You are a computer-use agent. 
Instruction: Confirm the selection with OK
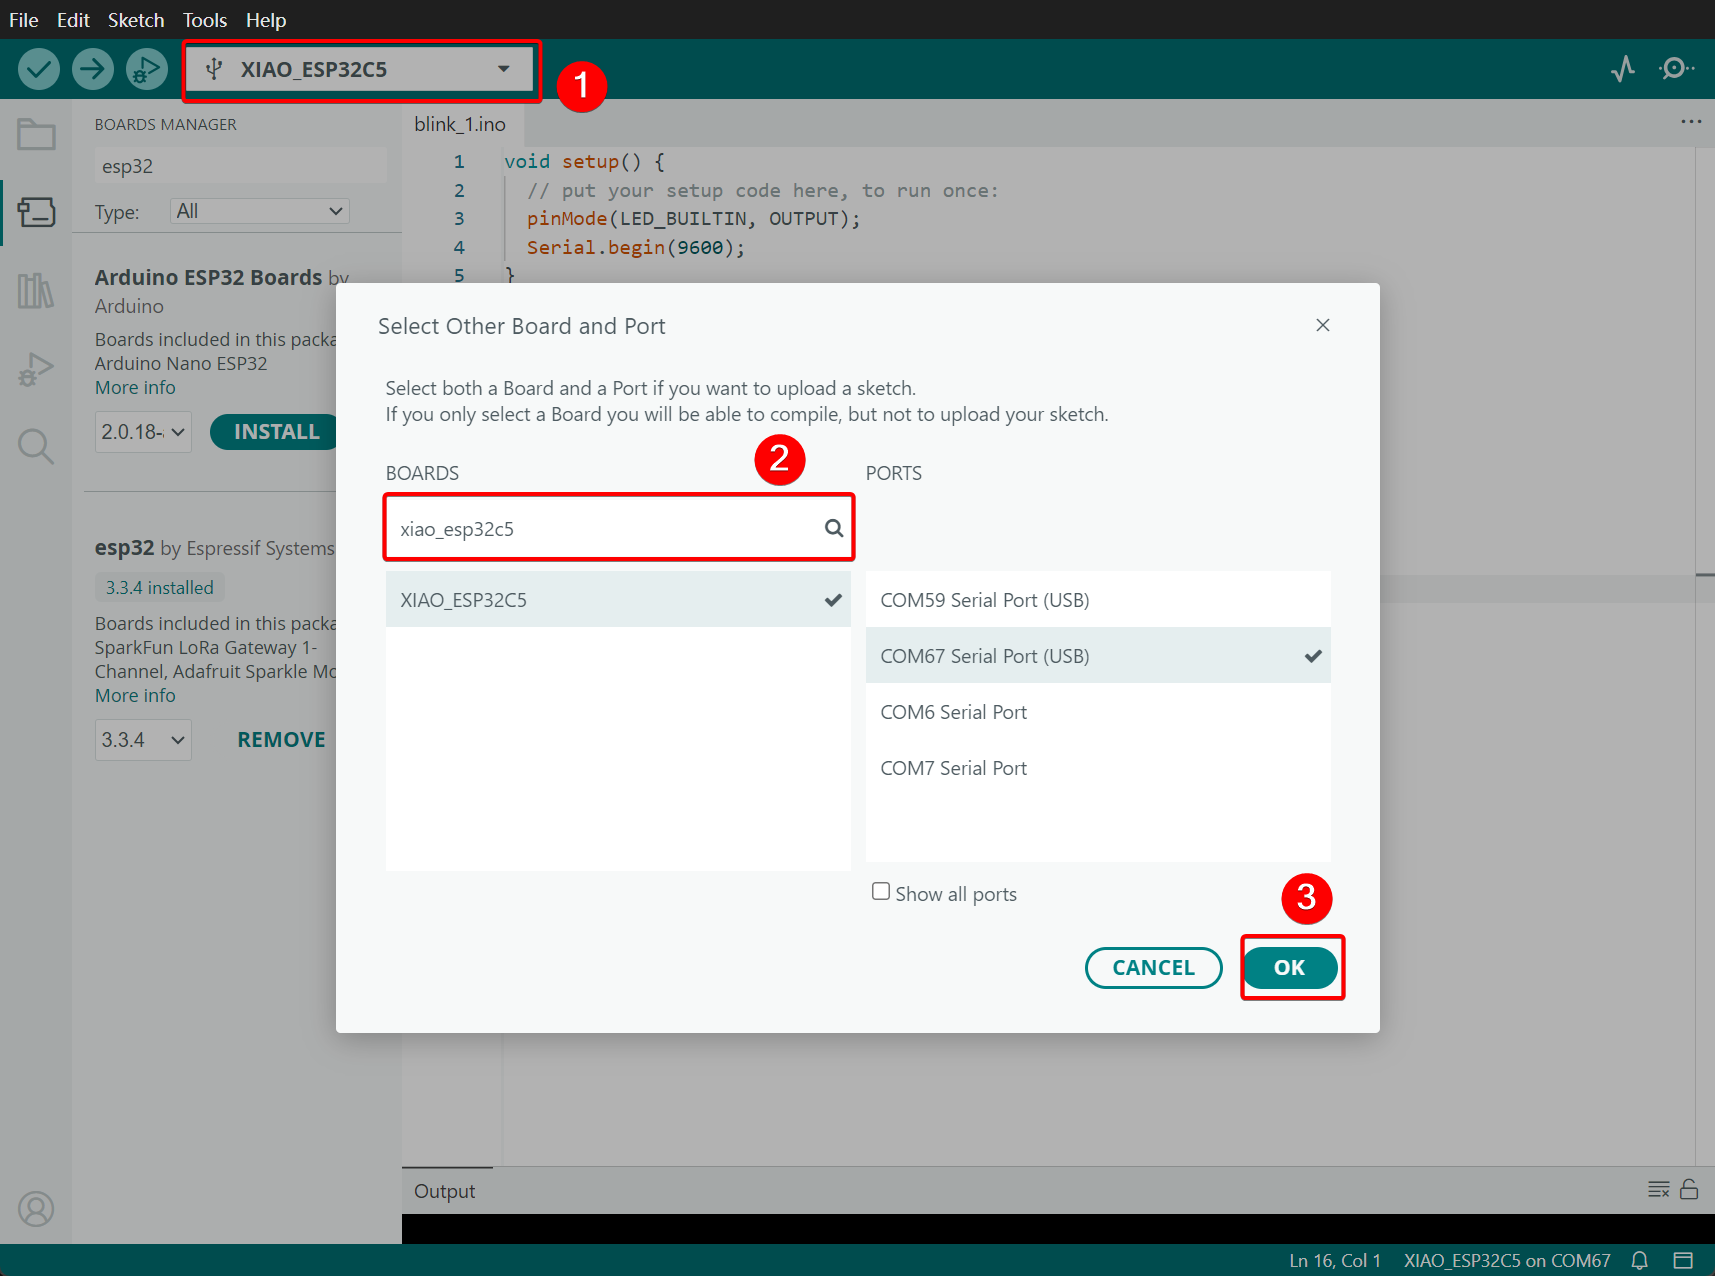(x=1290, y=968)
